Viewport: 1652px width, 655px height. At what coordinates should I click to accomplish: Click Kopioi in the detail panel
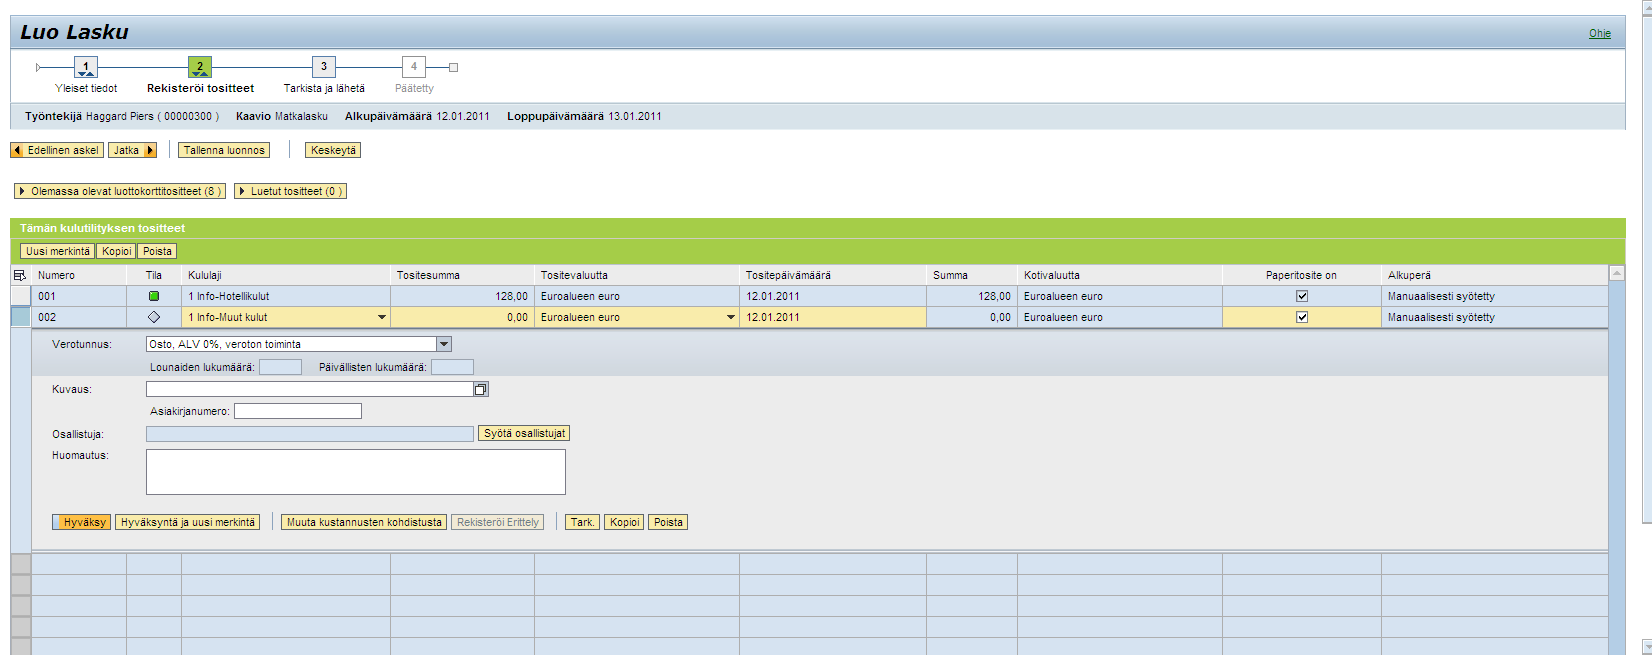pos(625,522)
